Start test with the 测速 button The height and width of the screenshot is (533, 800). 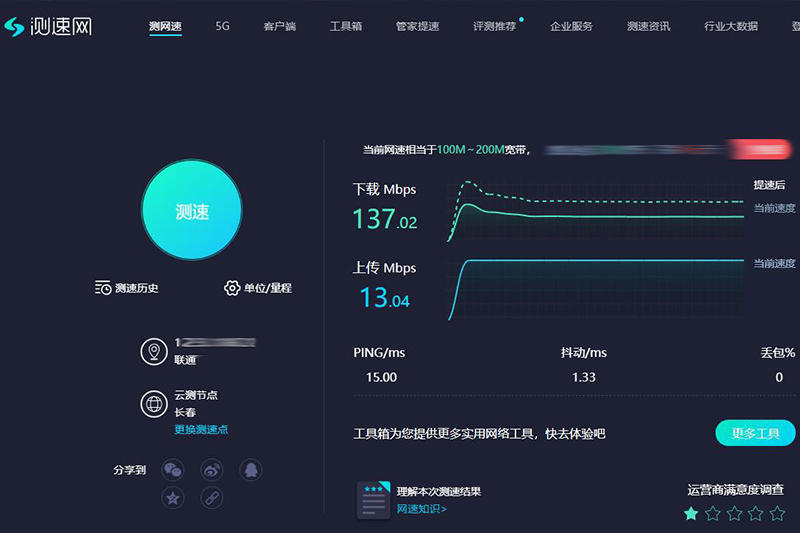pyautogui.click(x=192, y=211)
